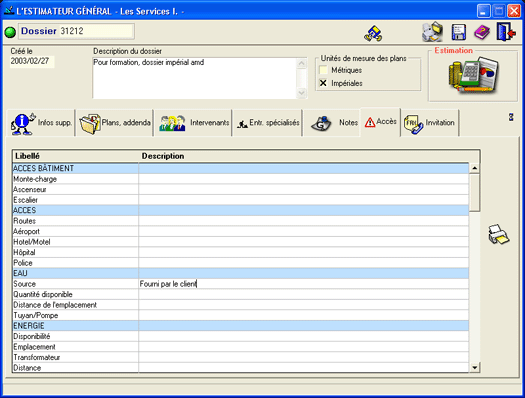Open the purple help book icon
Screen dimensions: 525x398
click(x=481, y=32)
